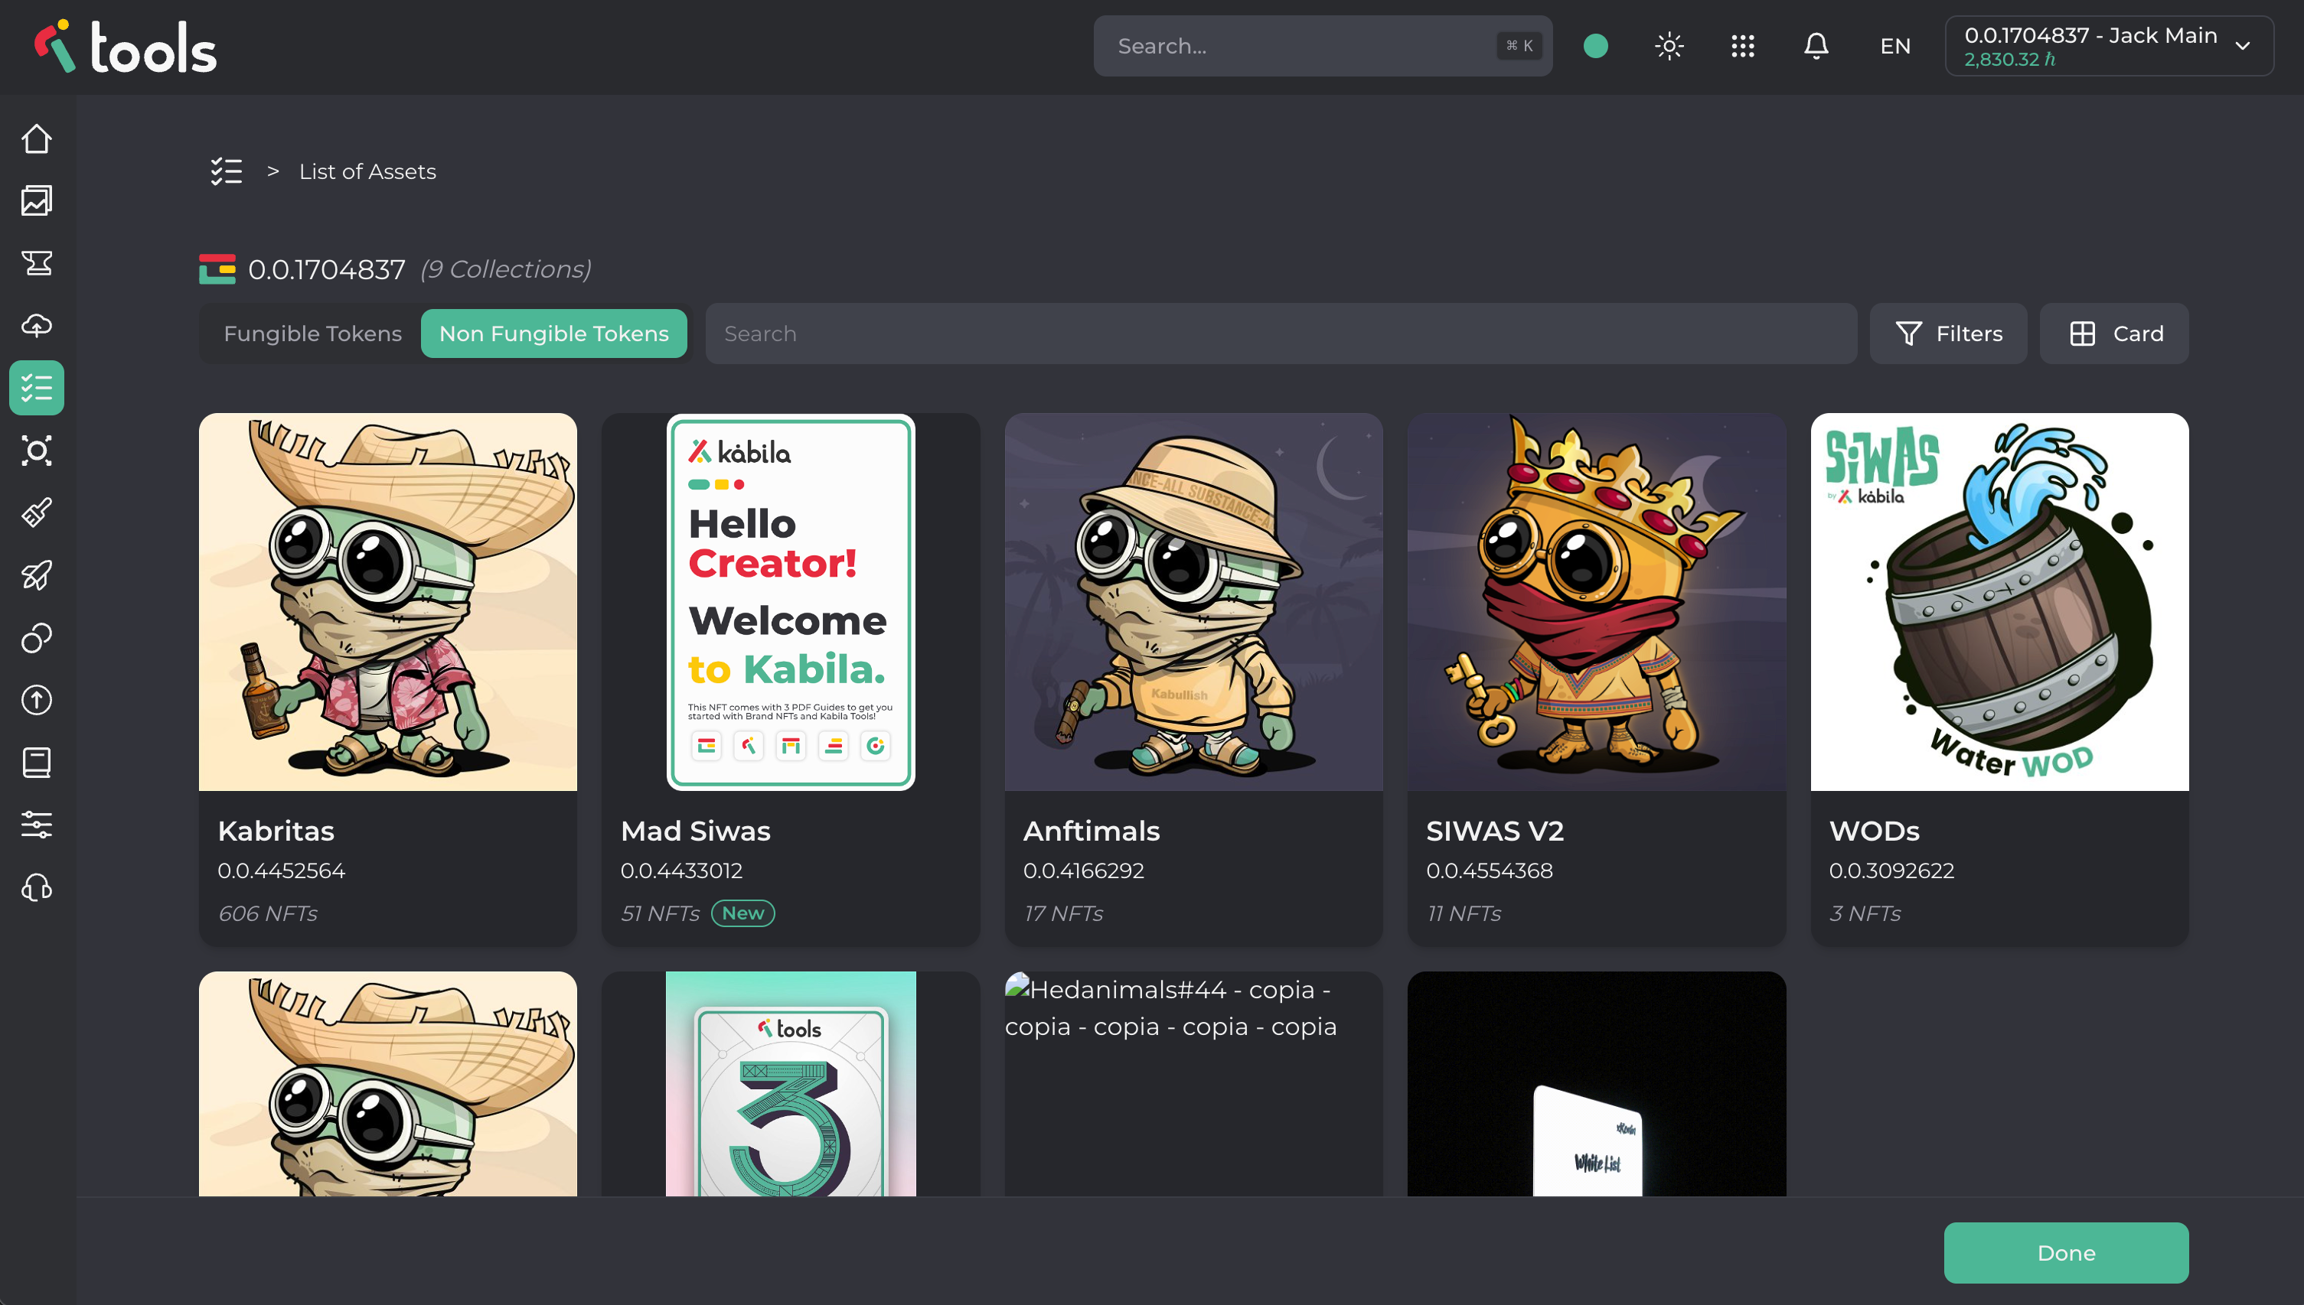
Task: Click the sliders settings sidebar icon
Action: click(37, 825)
